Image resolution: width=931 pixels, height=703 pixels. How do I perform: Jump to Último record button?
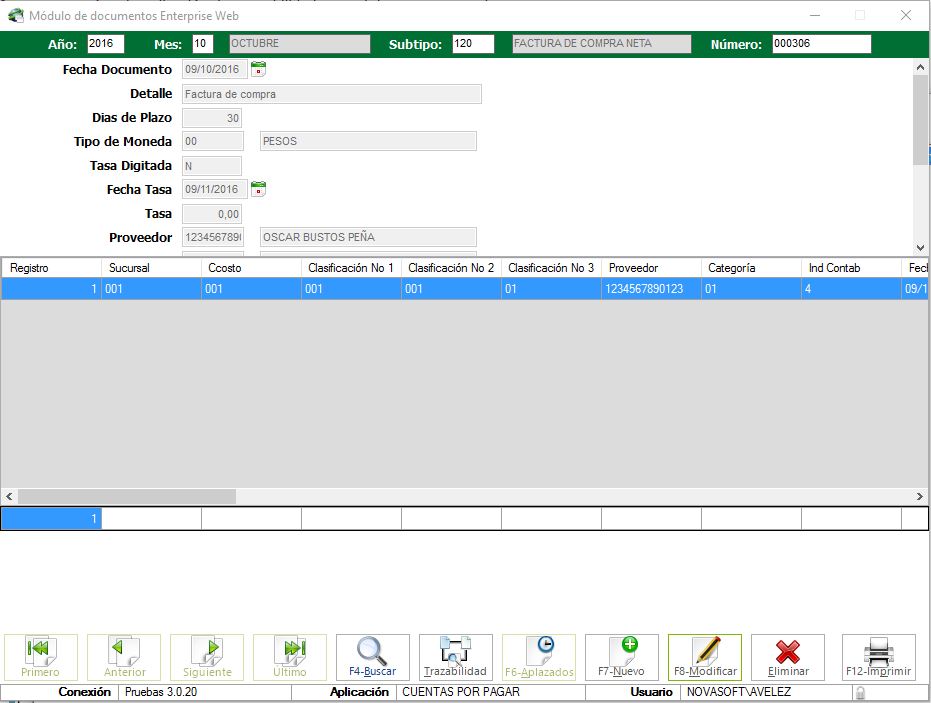pos(290,657)
